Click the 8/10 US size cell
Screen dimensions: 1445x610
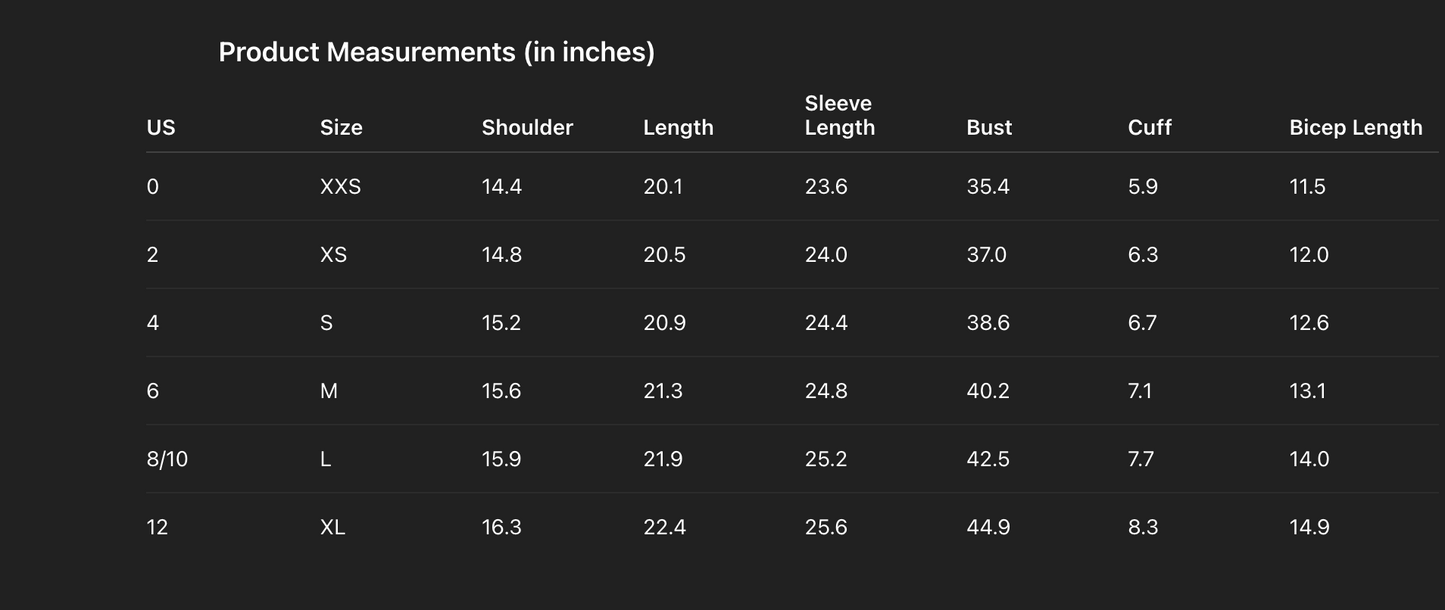click(167, 459)
